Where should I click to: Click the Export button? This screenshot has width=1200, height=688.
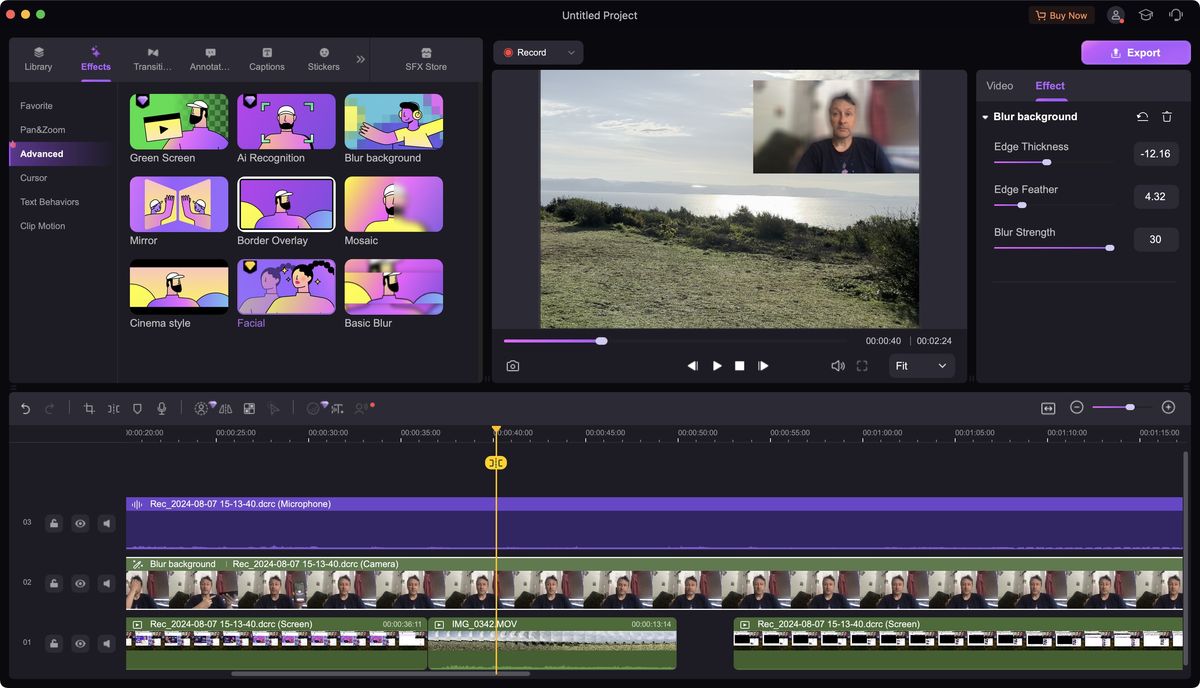(1135, 52)
